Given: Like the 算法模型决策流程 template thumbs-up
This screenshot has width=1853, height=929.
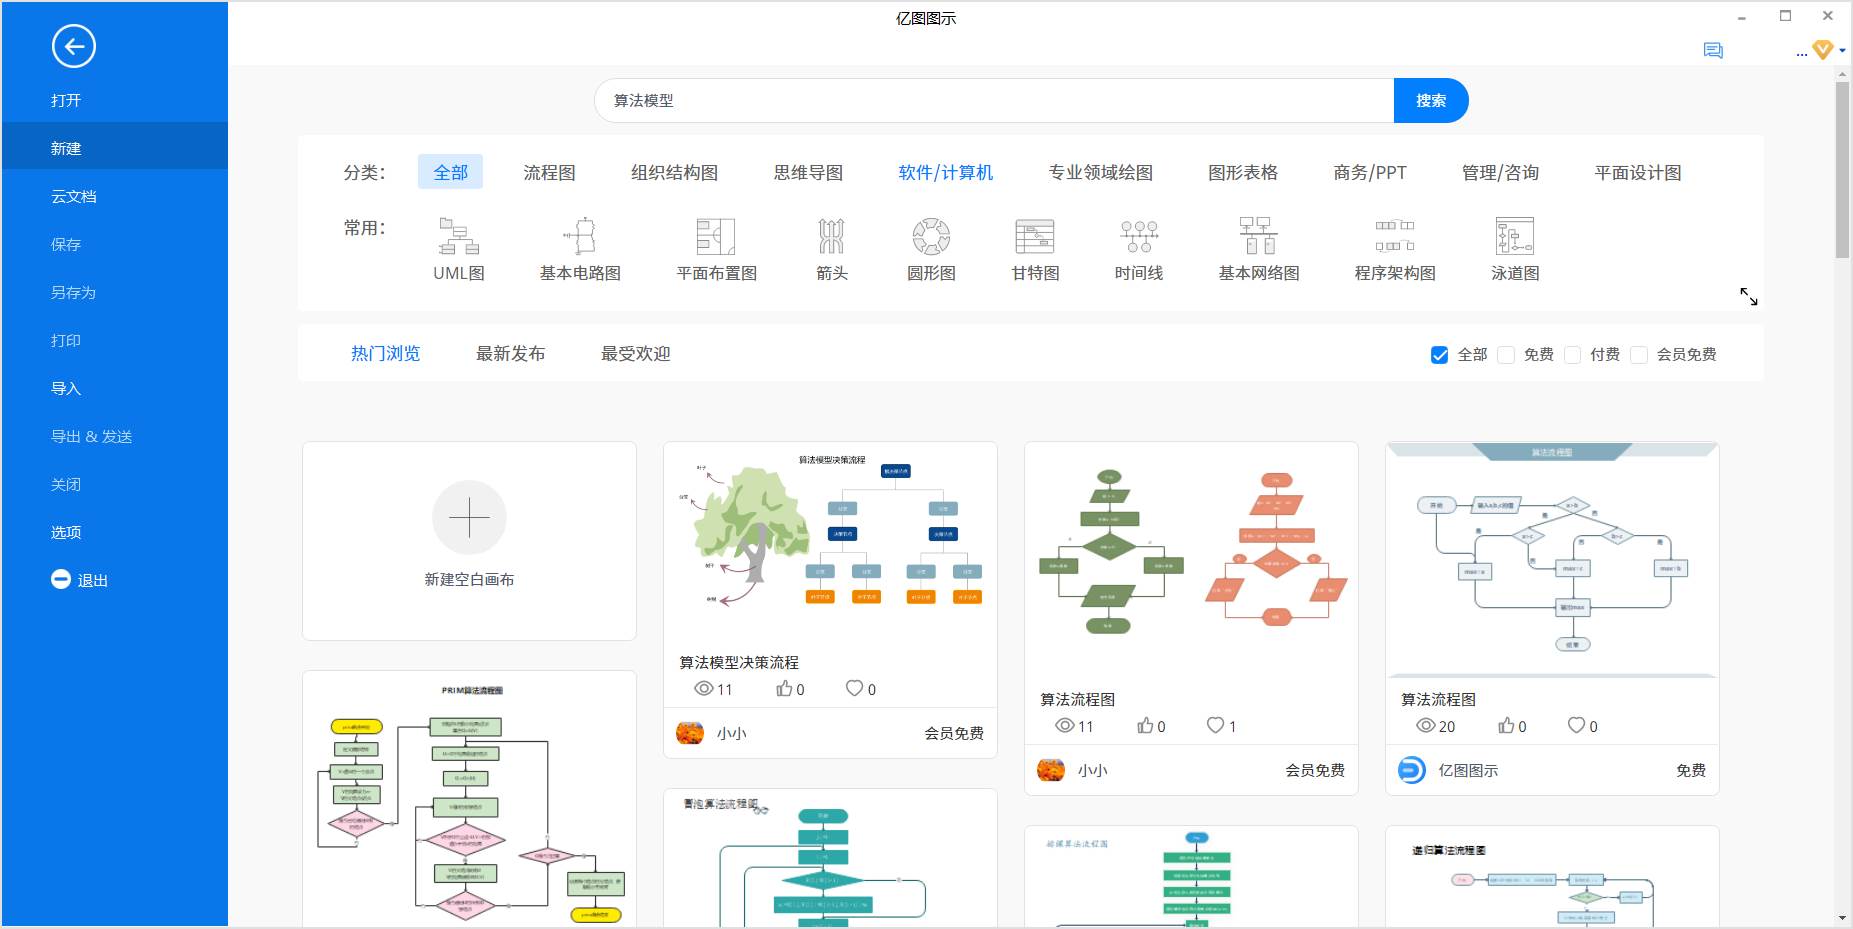Looking at the screenshot, I should tap(784, 688).
